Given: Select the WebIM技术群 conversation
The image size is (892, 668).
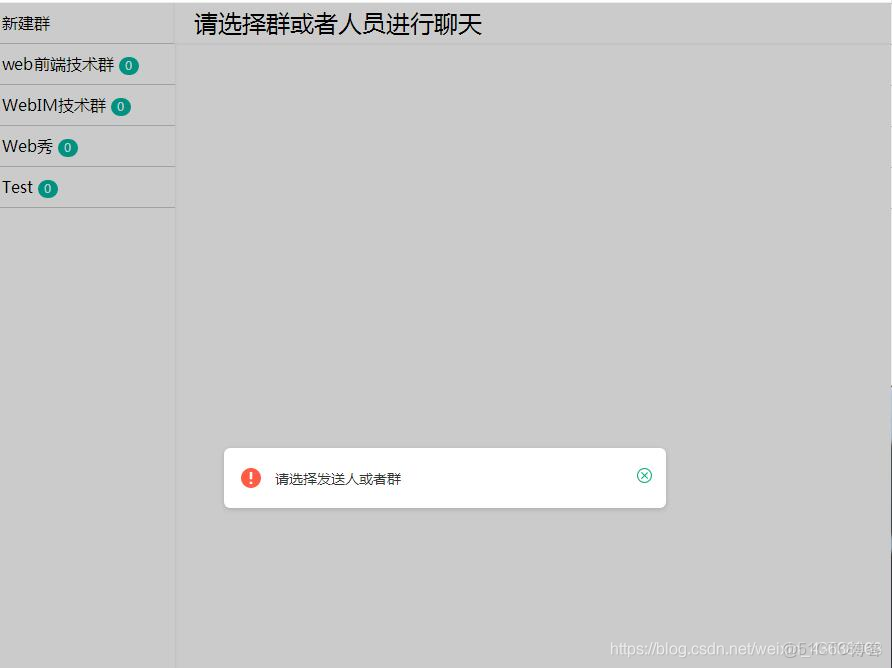Looking at the screenshot, I should [x=55, y=105].
